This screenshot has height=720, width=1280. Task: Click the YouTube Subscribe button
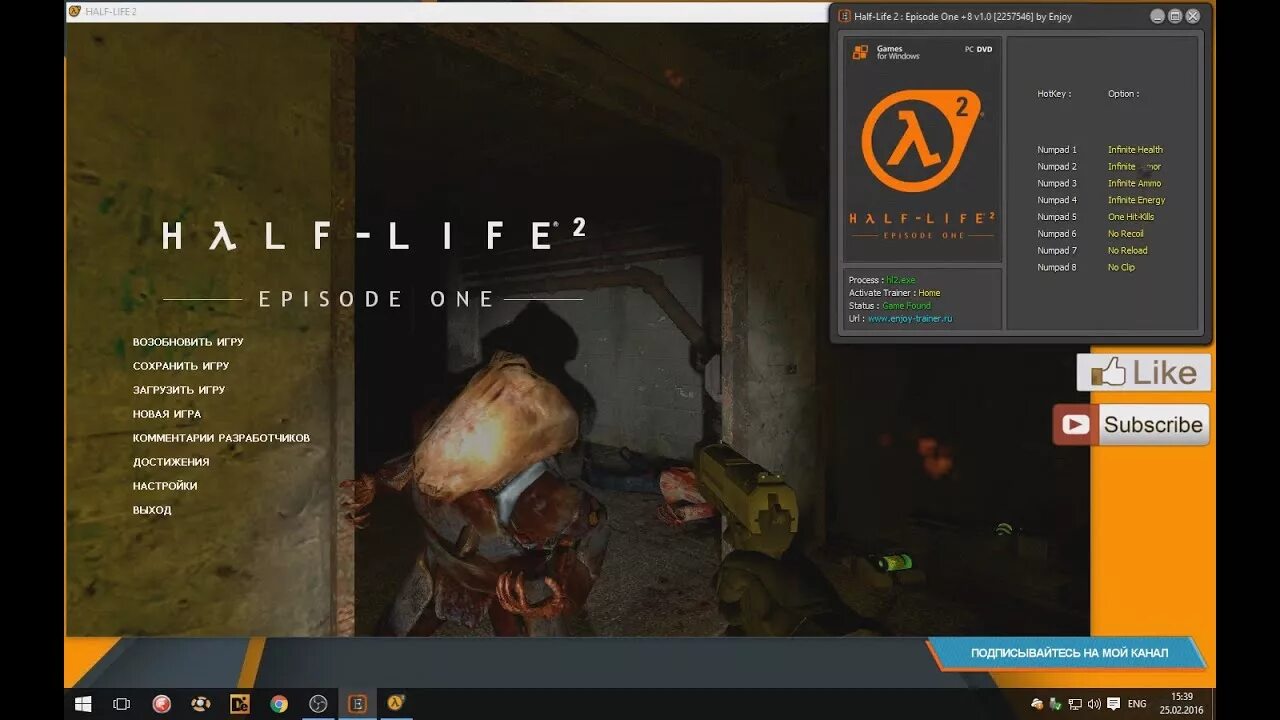click(x=1131, y=424)
